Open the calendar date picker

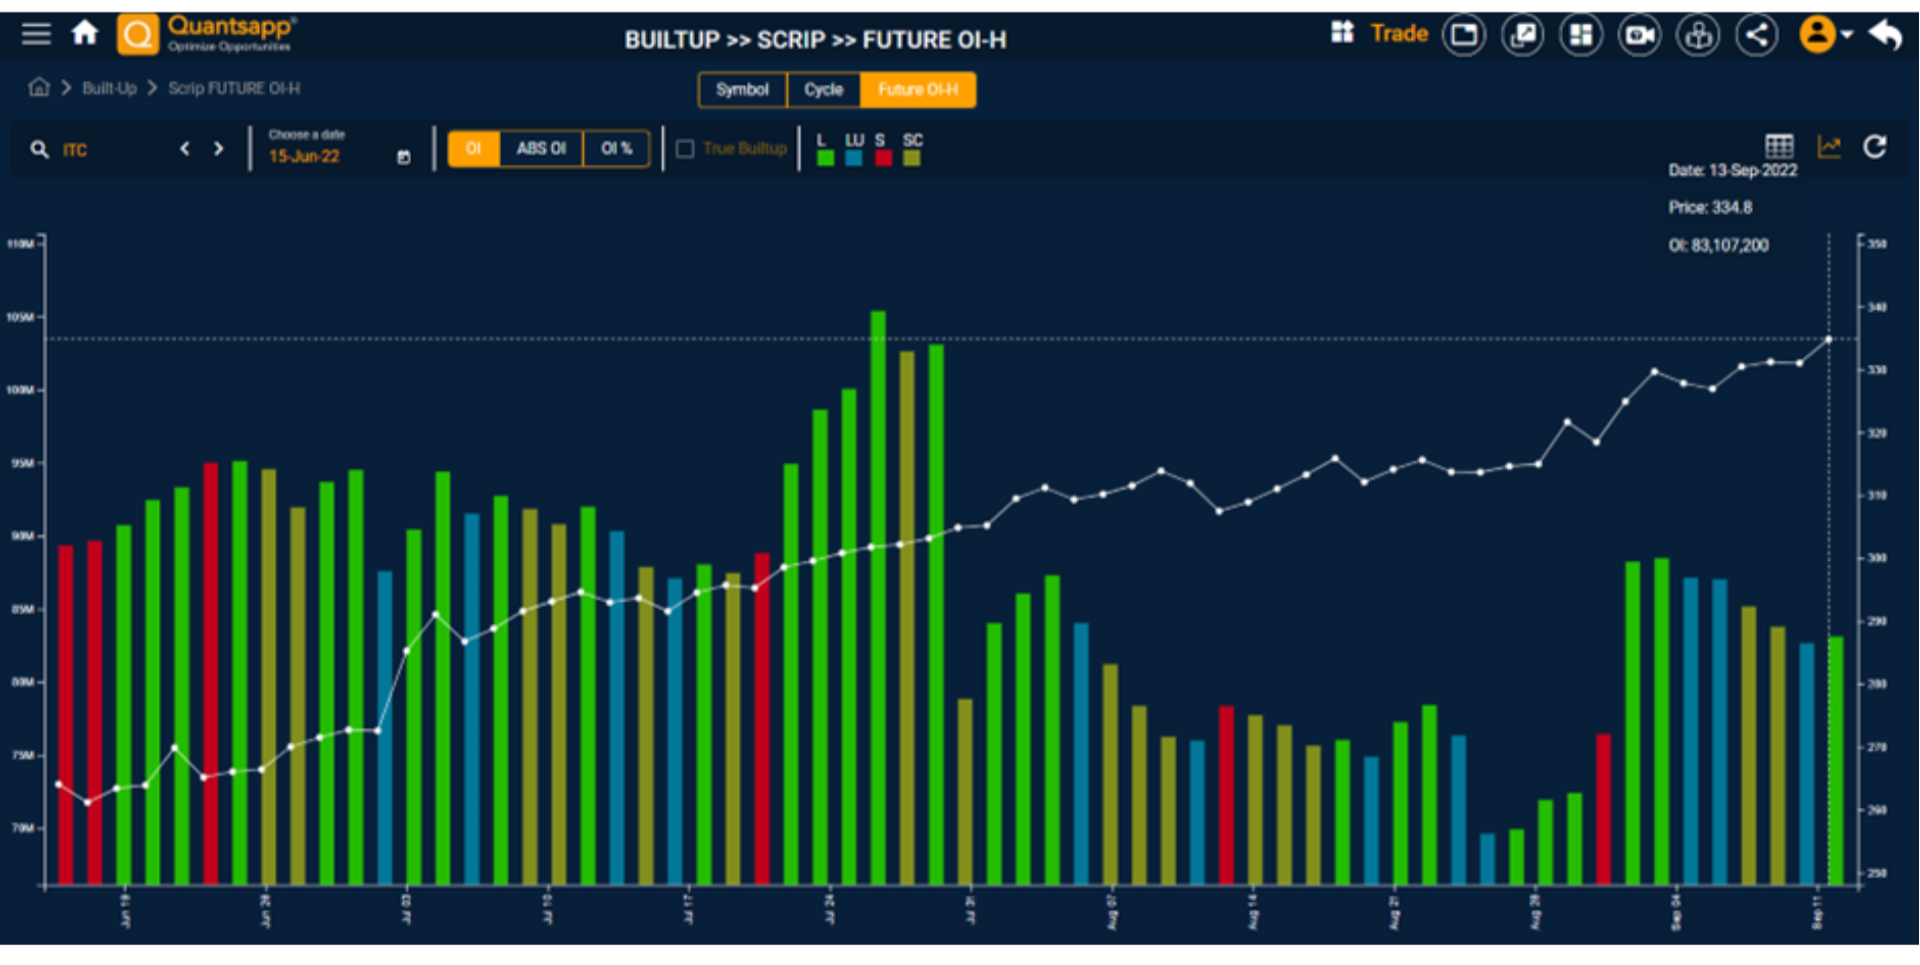pos(403,157)
